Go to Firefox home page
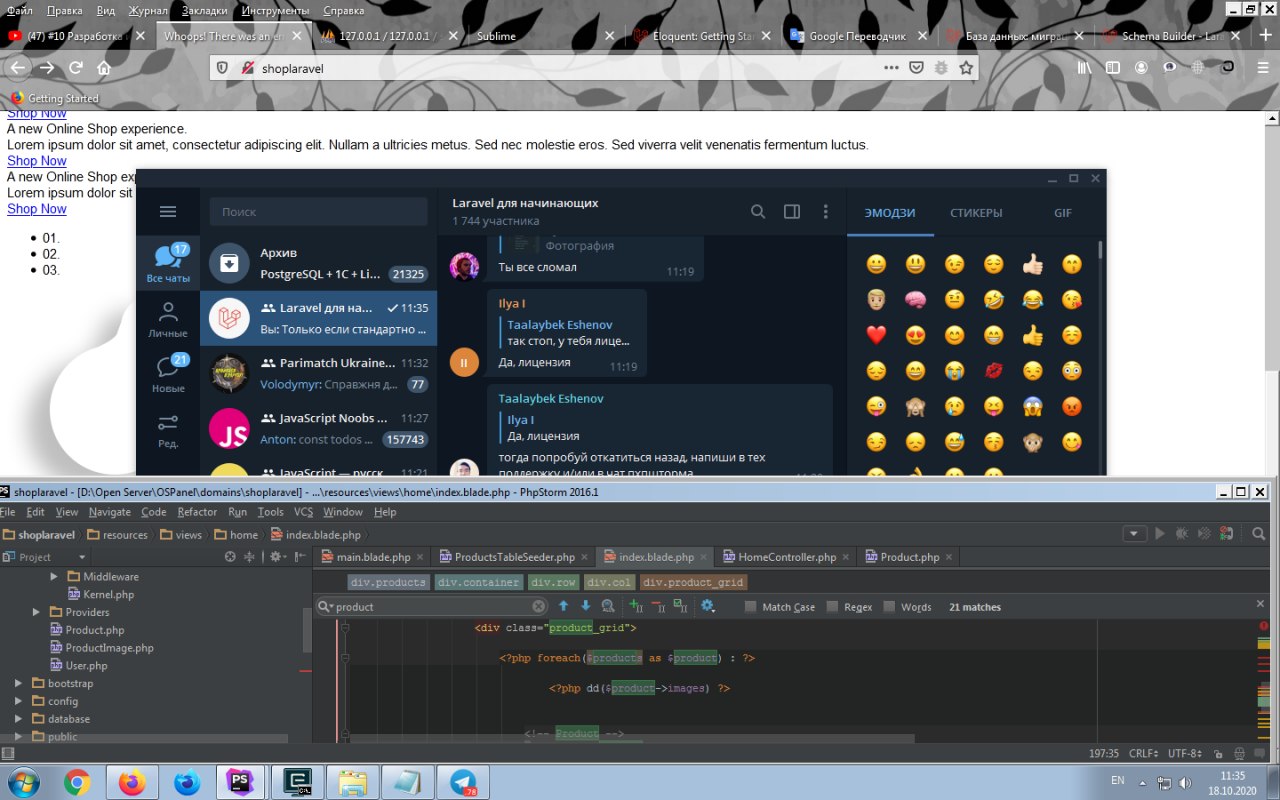 (x=104, y=68)
